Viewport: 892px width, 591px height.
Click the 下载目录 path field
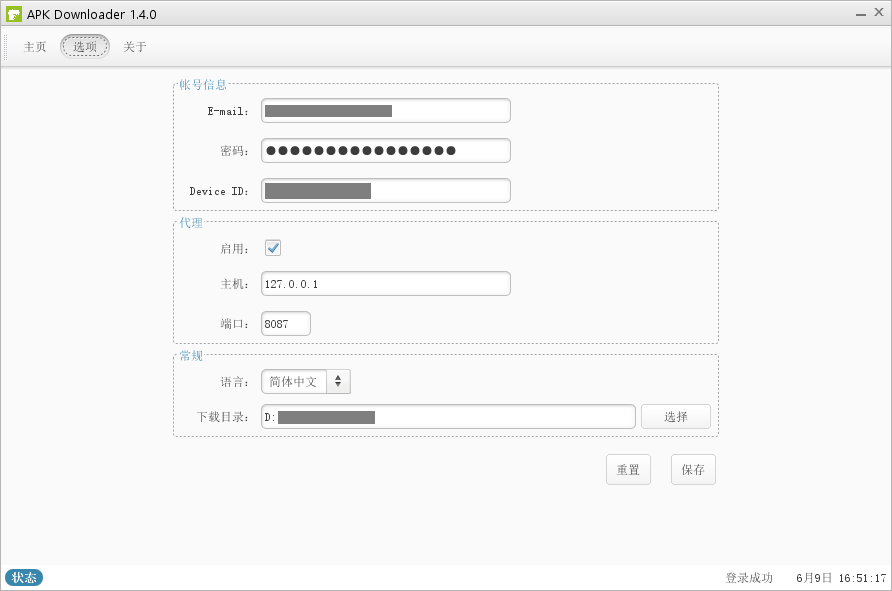pyautogui.click(x=448, y=417)
